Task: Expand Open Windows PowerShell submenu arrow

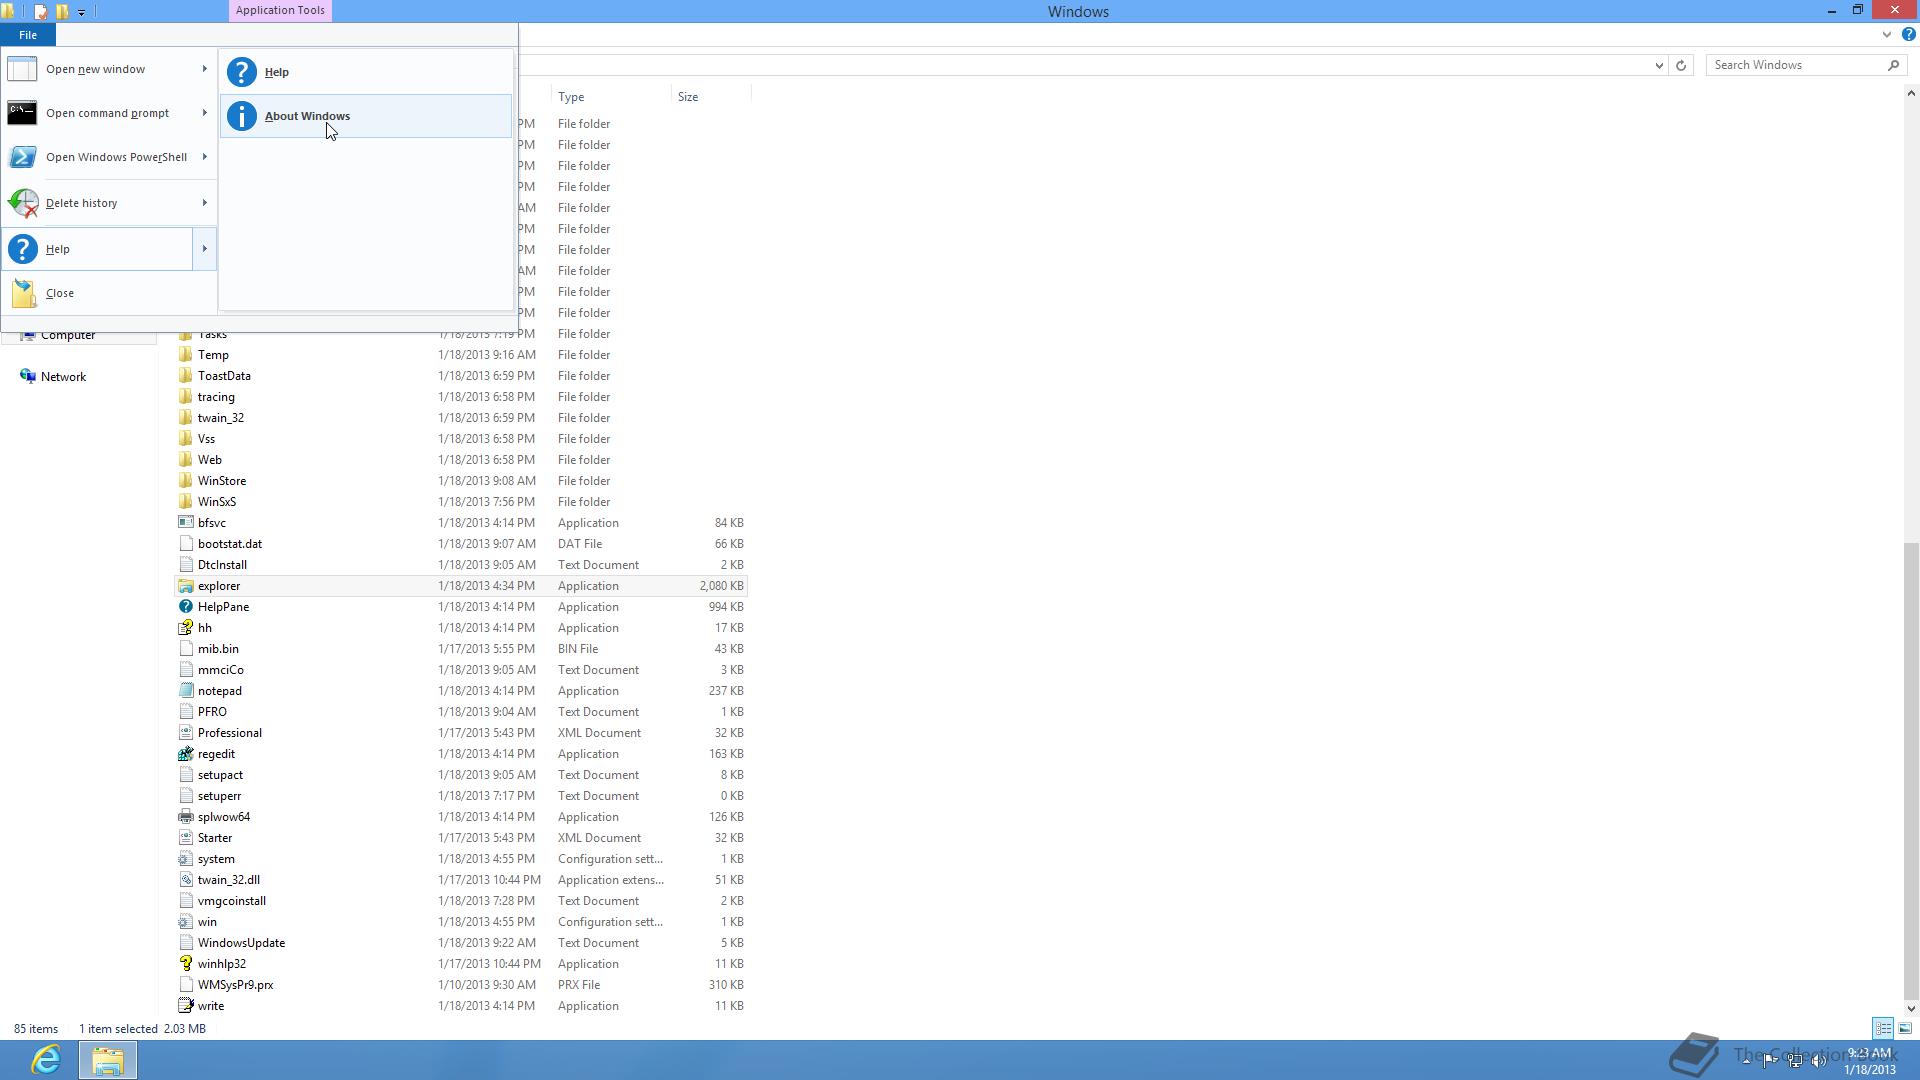Action: (x=204, y=157)
